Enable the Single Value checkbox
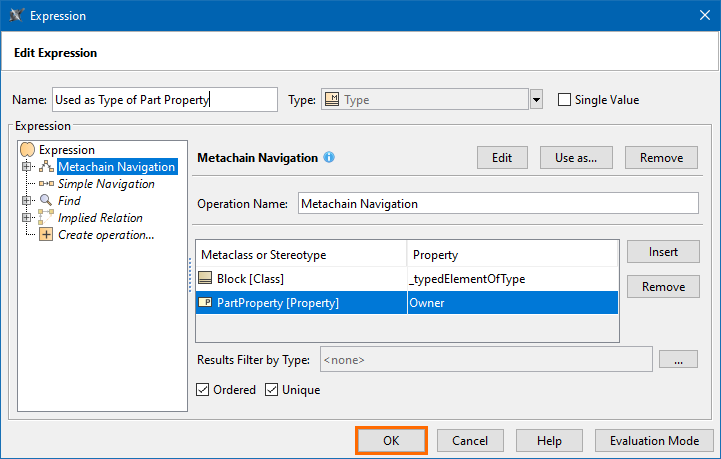 point(564,100)
